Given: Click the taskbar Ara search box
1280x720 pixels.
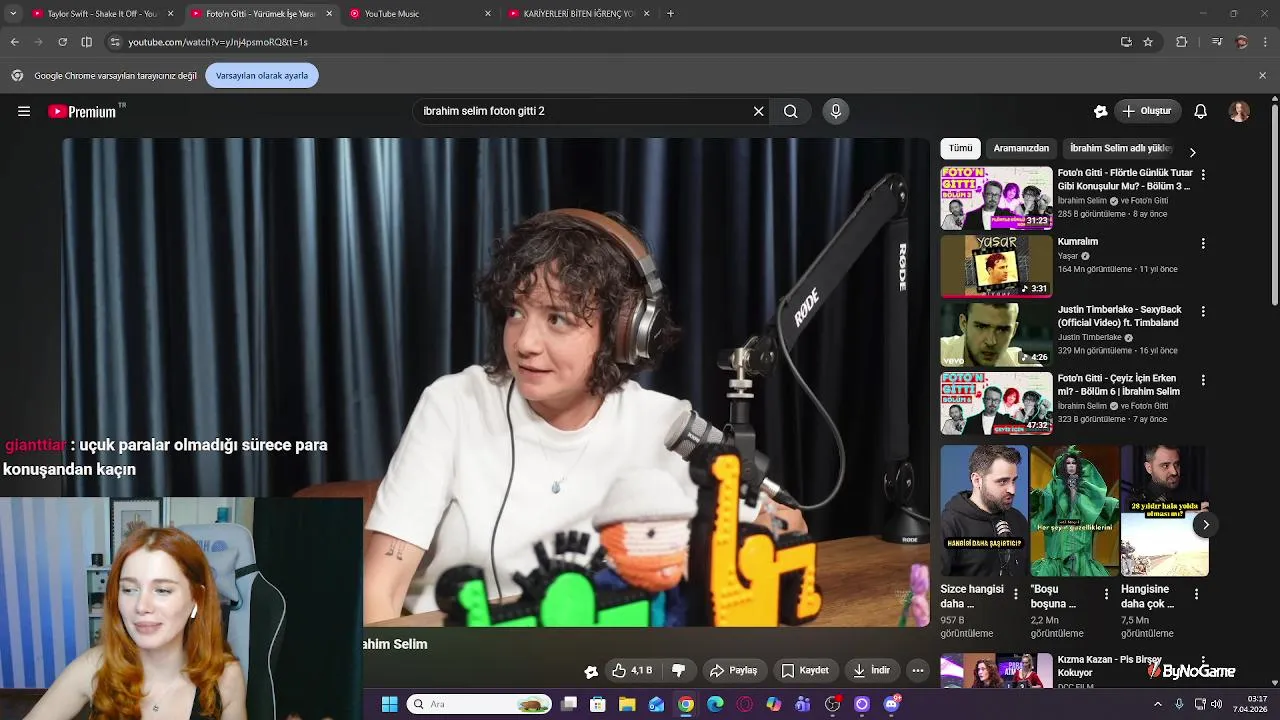Looking at the screenshot, I should point(480,704).
